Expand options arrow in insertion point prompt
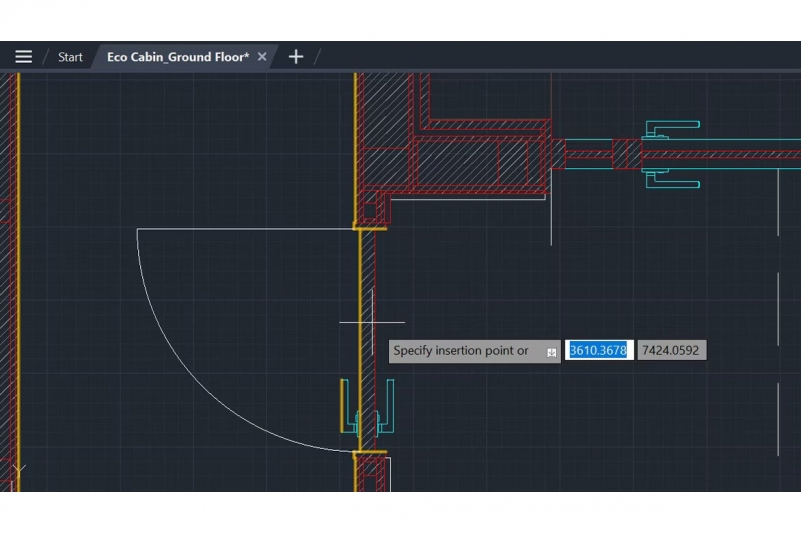 tap(551, 353)
